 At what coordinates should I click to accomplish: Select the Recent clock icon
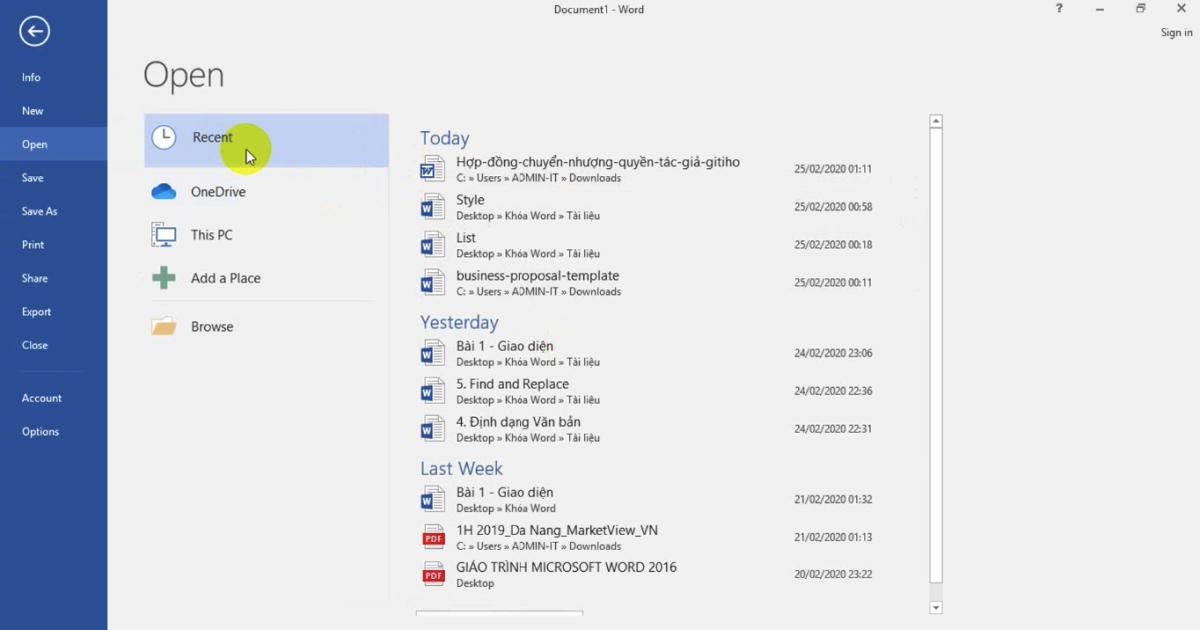[x=164, y=138]
